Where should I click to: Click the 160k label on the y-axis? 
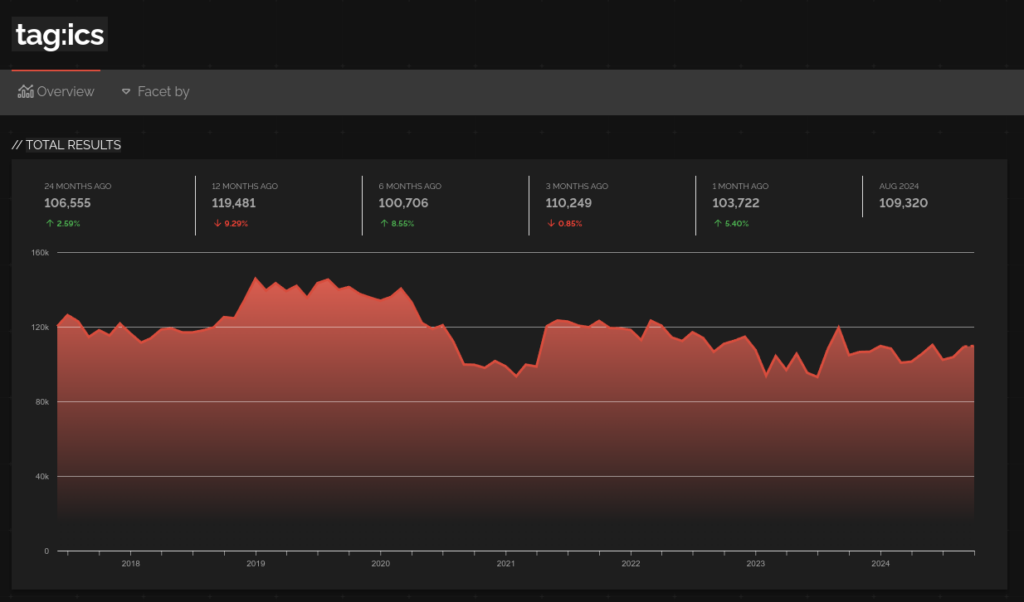click(40, 253)
